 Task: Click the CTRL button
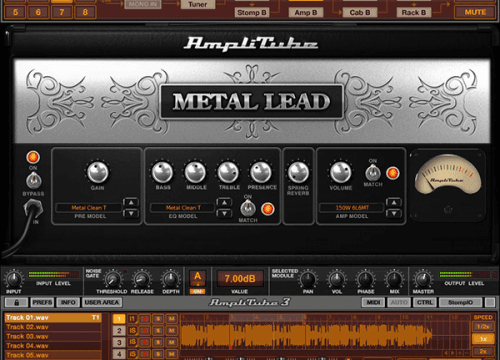425,302
